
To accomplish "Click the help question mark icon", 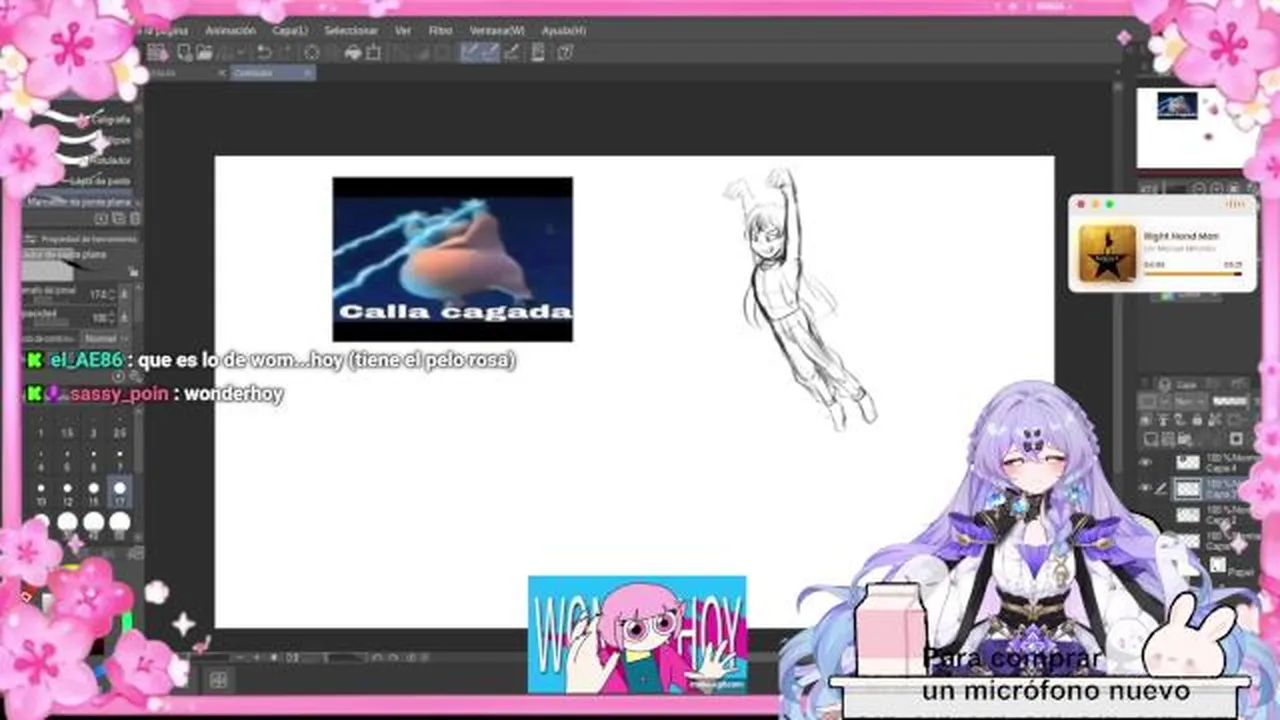I will coord(566,53).
